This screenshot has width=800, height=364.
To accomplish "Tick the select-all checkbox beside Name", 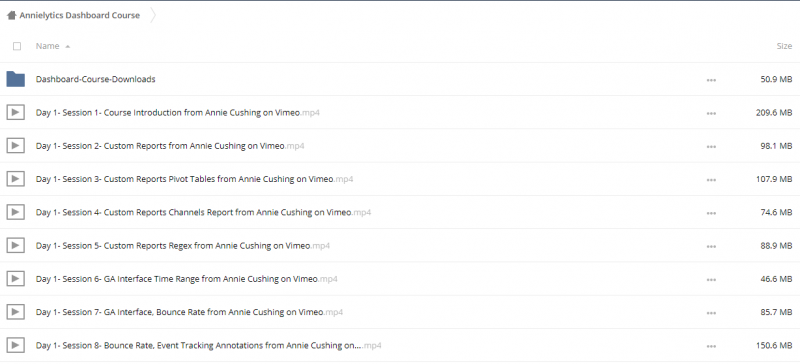I will [x=17, y=46].
